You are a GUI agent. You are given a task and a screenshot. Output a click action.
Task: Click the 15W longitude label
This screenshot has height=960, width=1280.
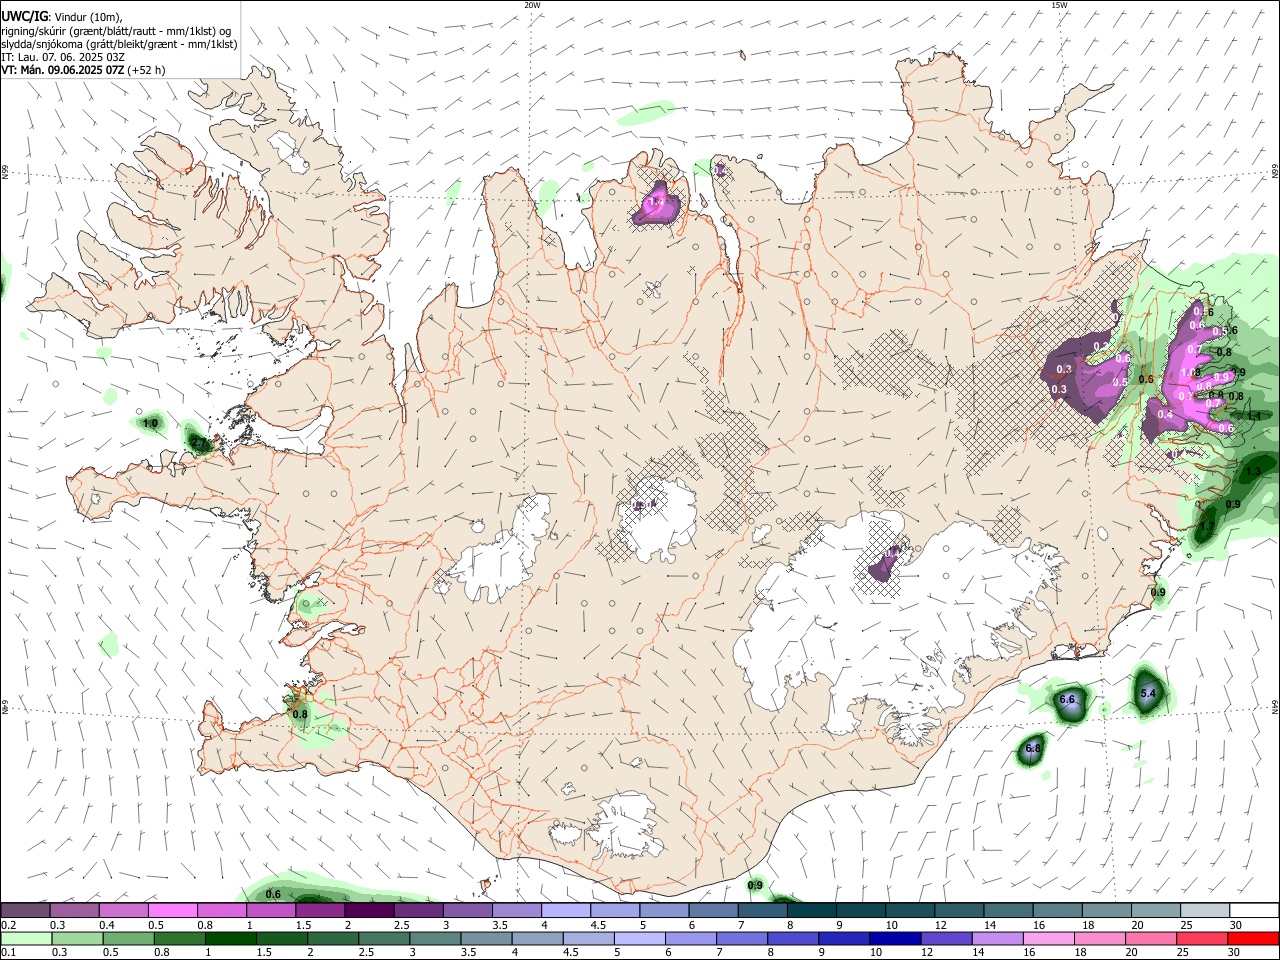1059,5
